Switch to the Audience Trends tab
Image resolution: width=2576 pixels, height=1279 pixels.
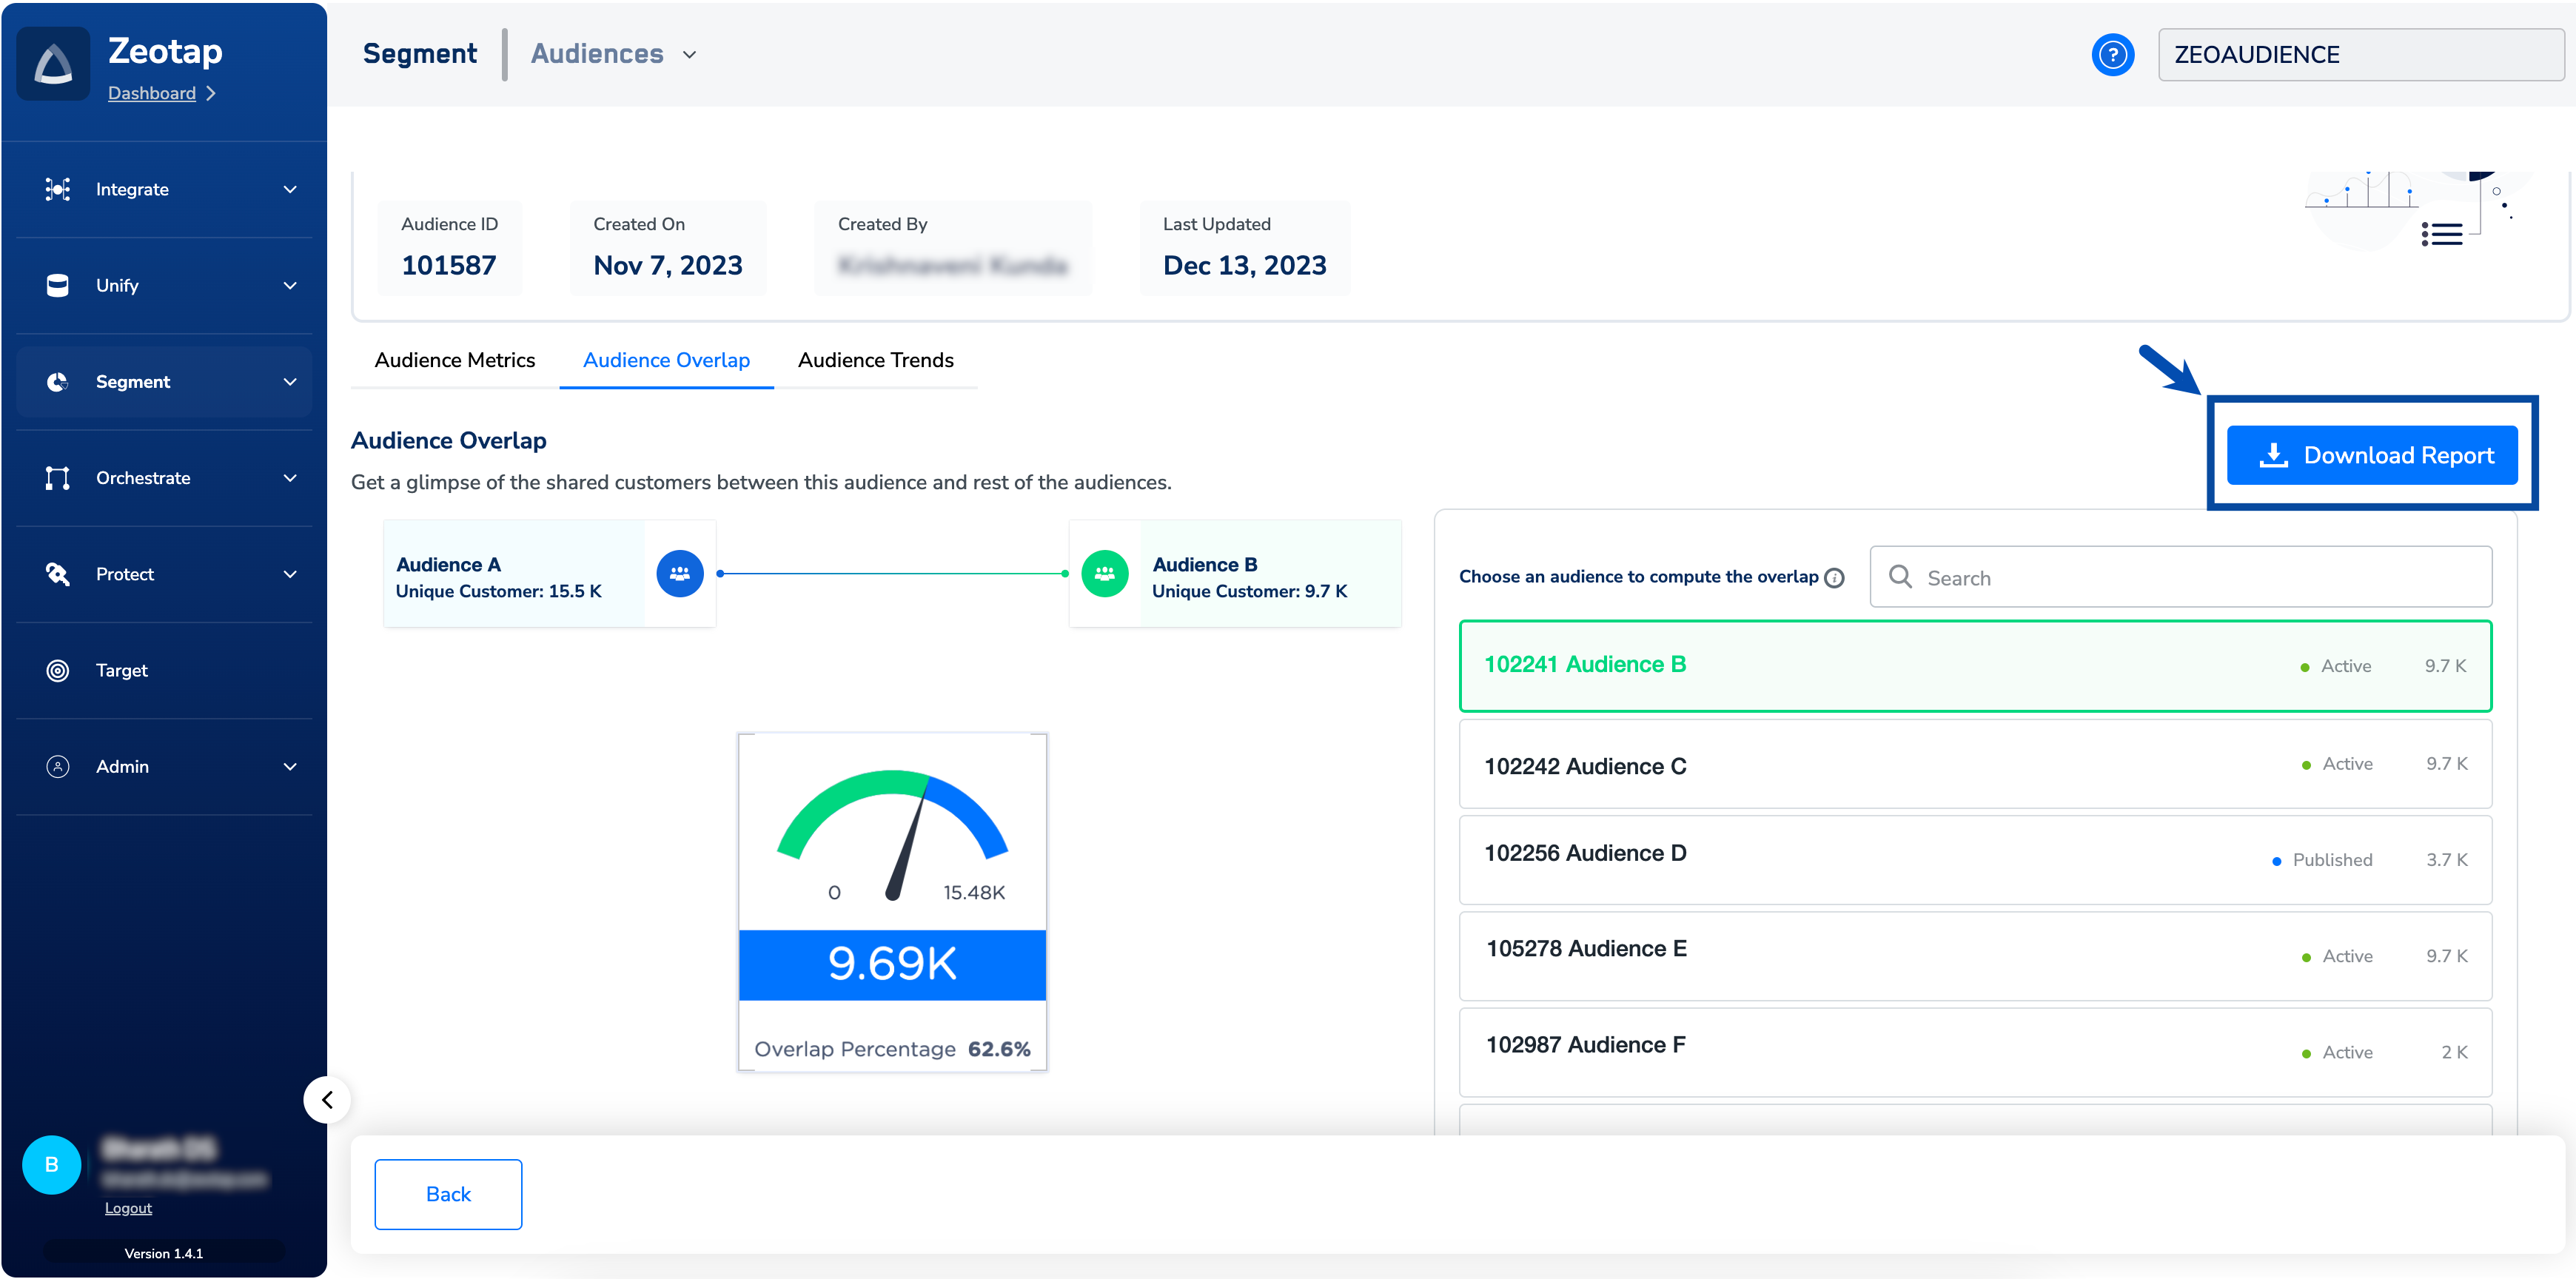point(875,360)
